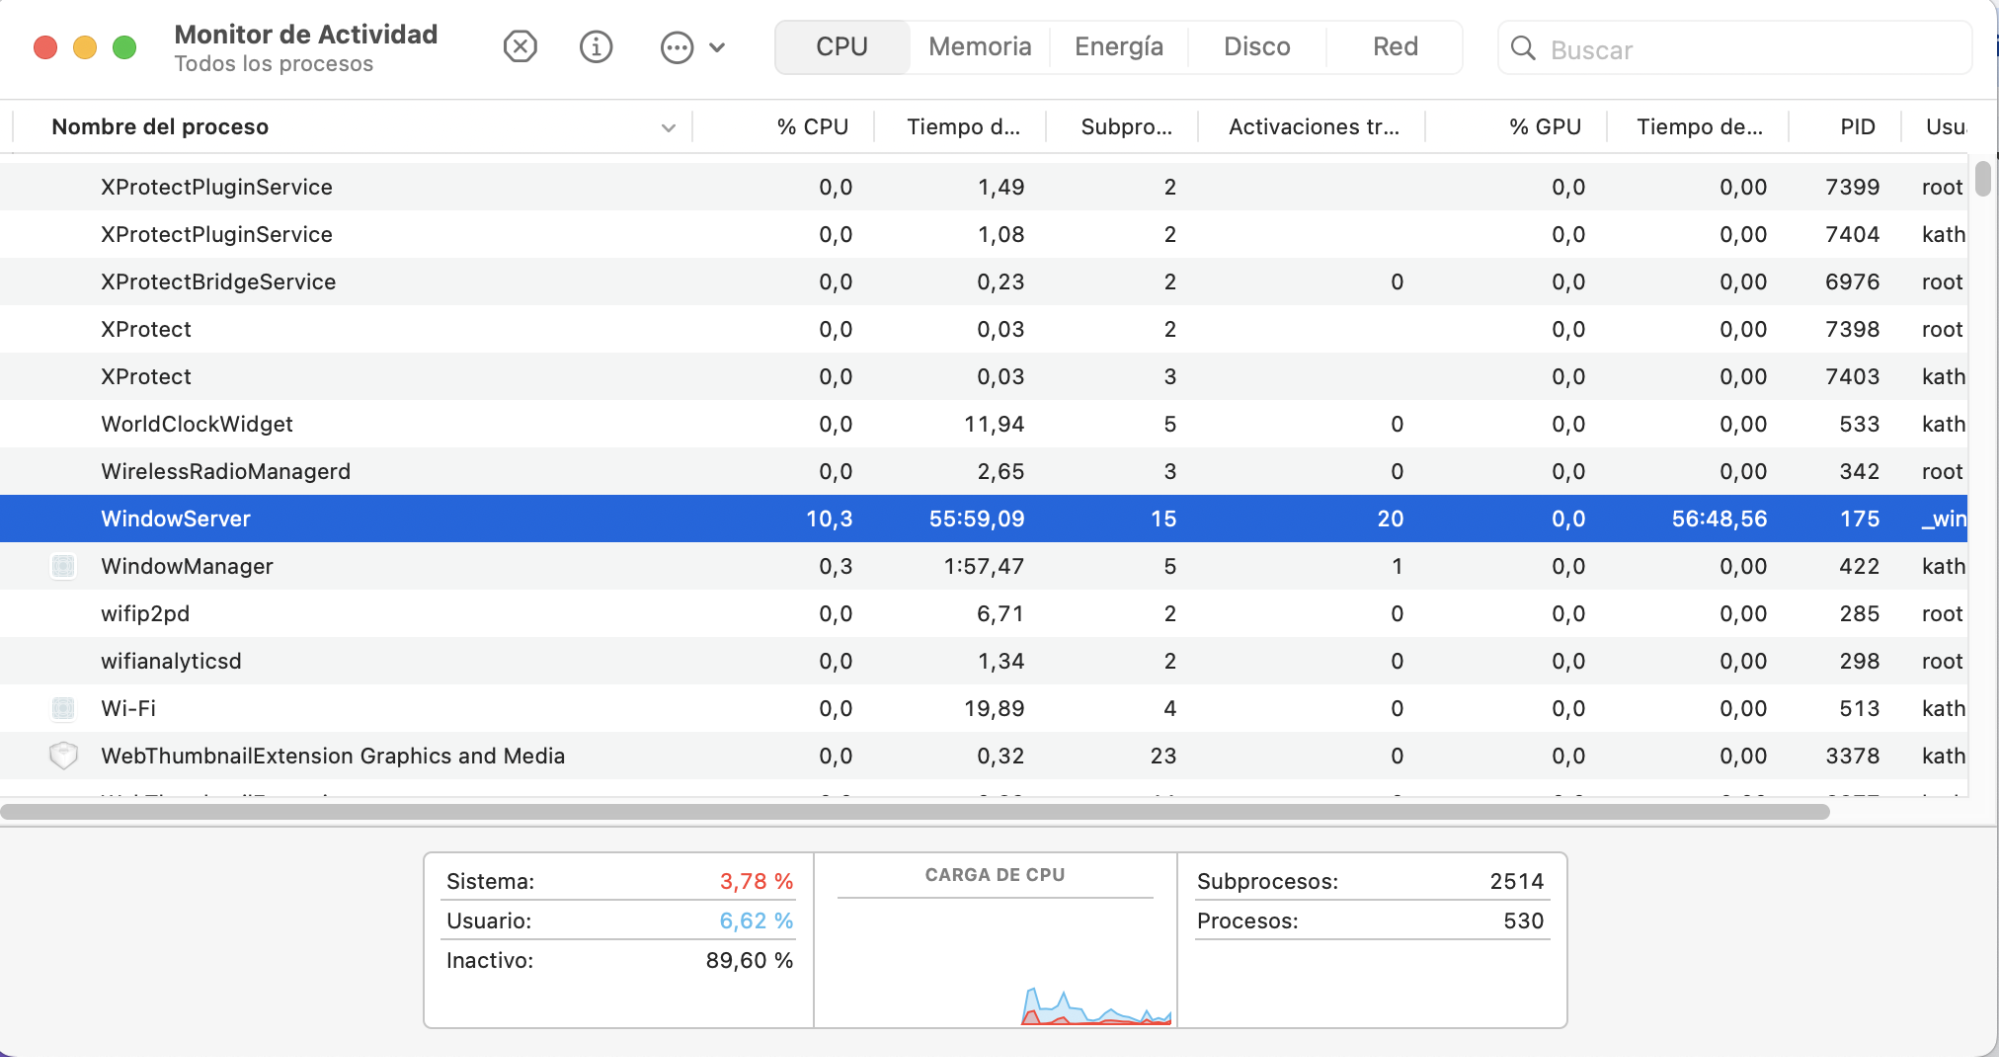Select XProtectPluginService row with PID 7404
The height and width of the screenshot is (1057, 1999).
point(984,234)
